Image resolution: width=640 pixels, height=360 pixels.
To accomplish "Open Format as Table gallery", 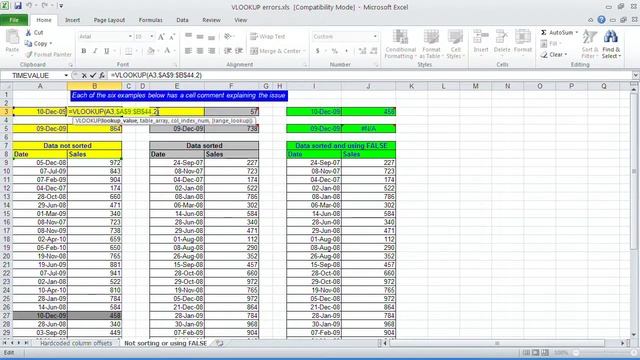I will pyautogui.click(x=431, y=44).
